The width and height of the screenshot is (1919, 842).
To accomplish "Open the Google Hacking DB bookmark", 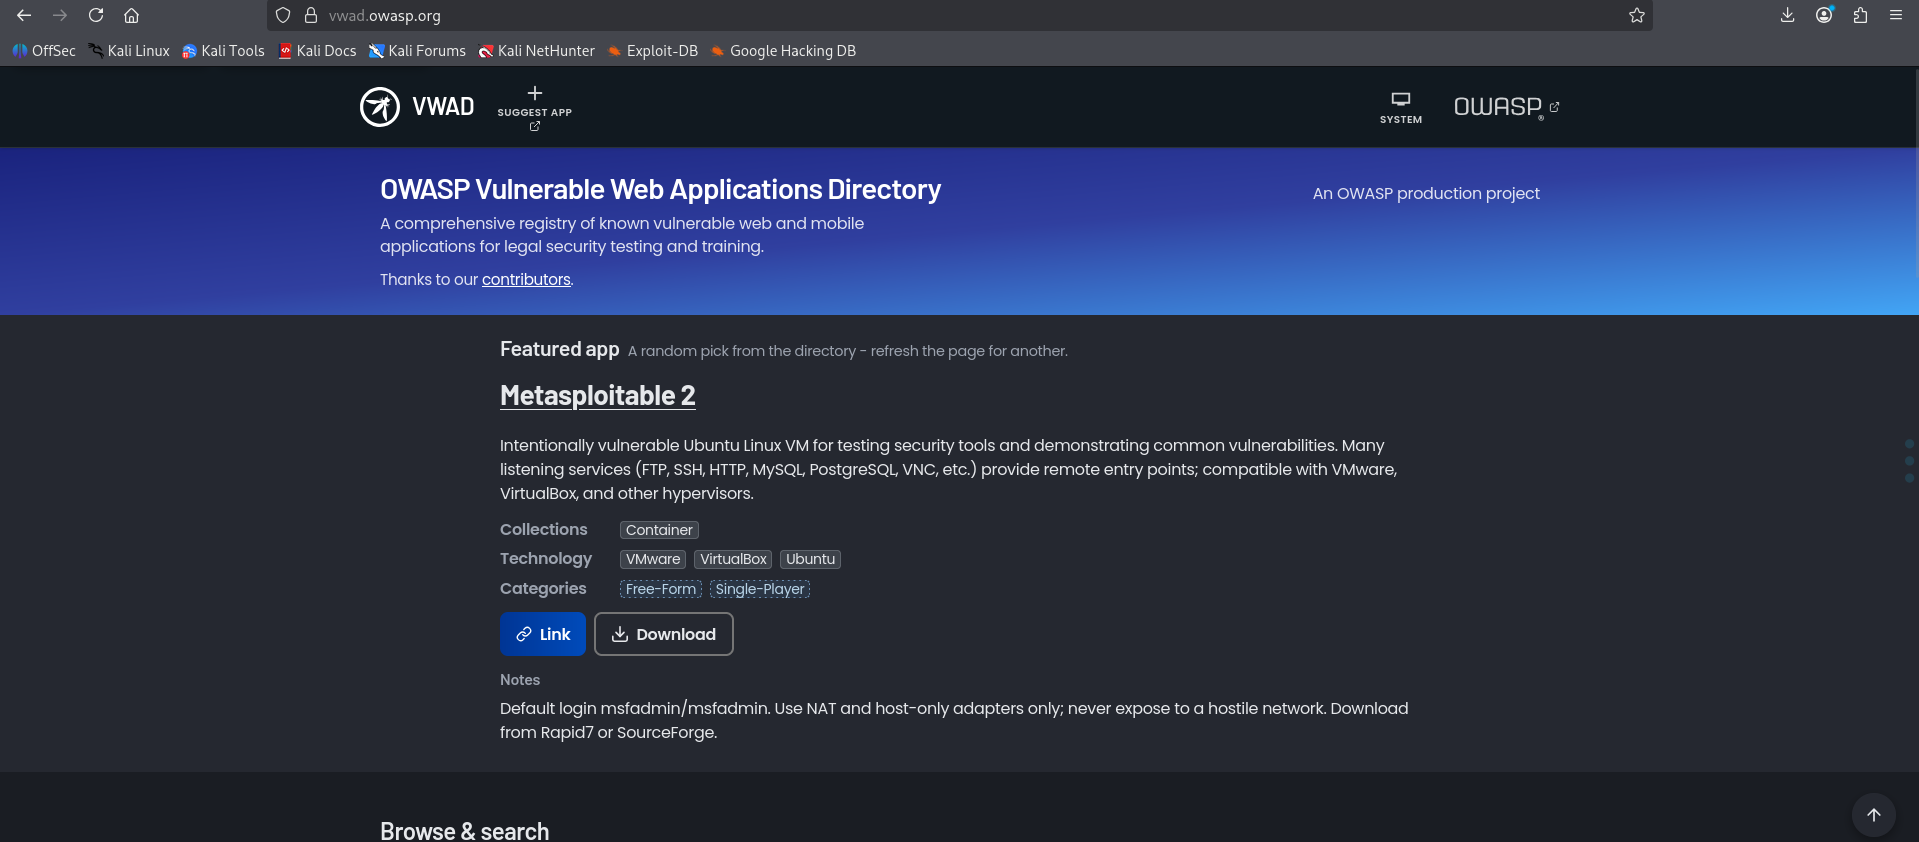I will (783, 51).
